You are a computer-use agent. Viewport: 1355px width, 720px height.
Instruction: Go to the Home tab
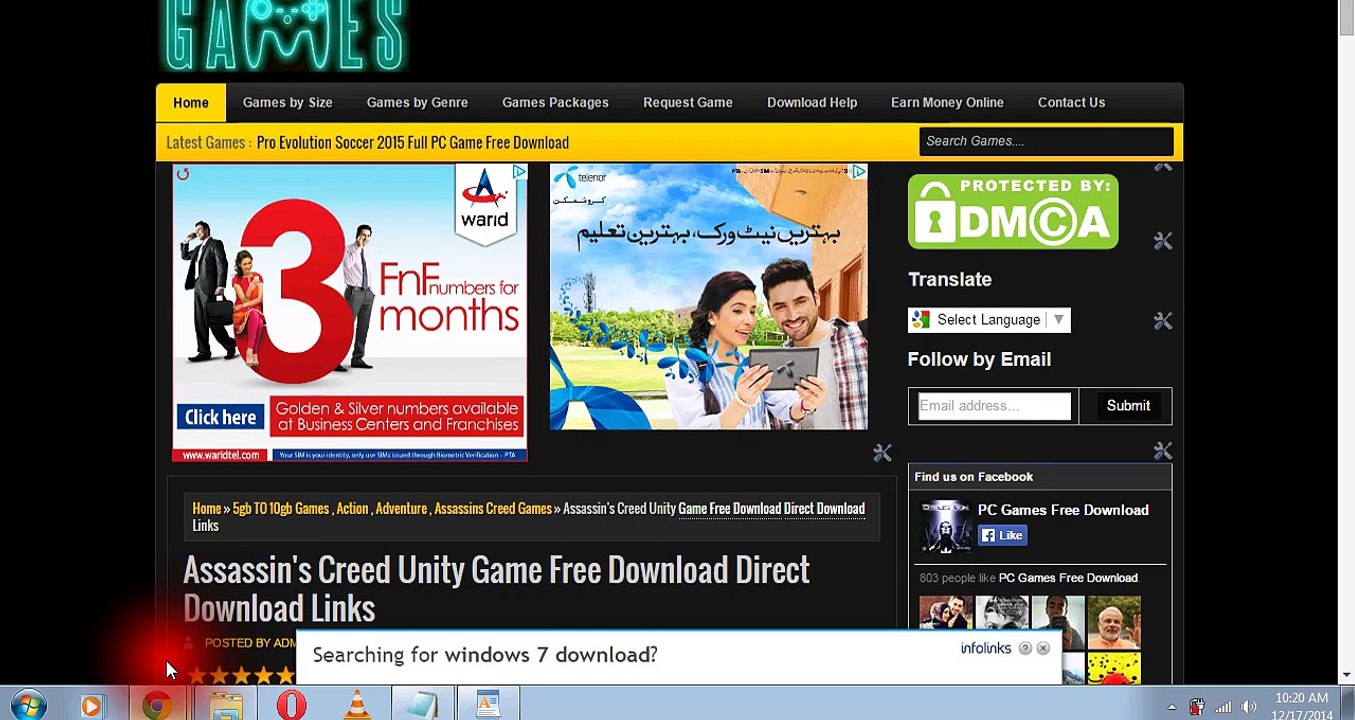[191, 102]
